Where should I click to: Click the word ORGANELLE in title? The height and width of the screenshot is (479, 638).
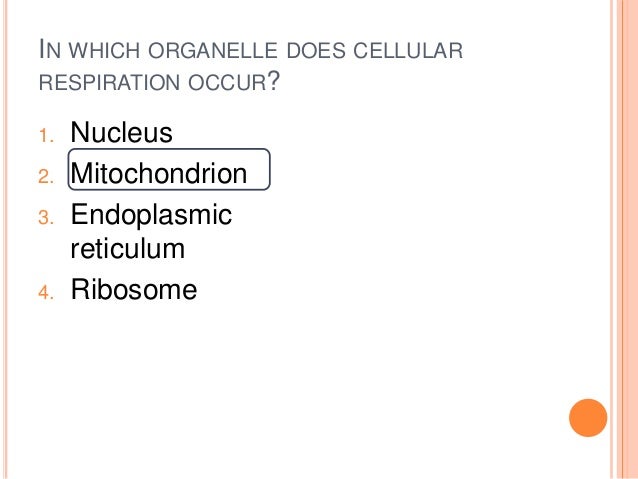tap(213, 50)
